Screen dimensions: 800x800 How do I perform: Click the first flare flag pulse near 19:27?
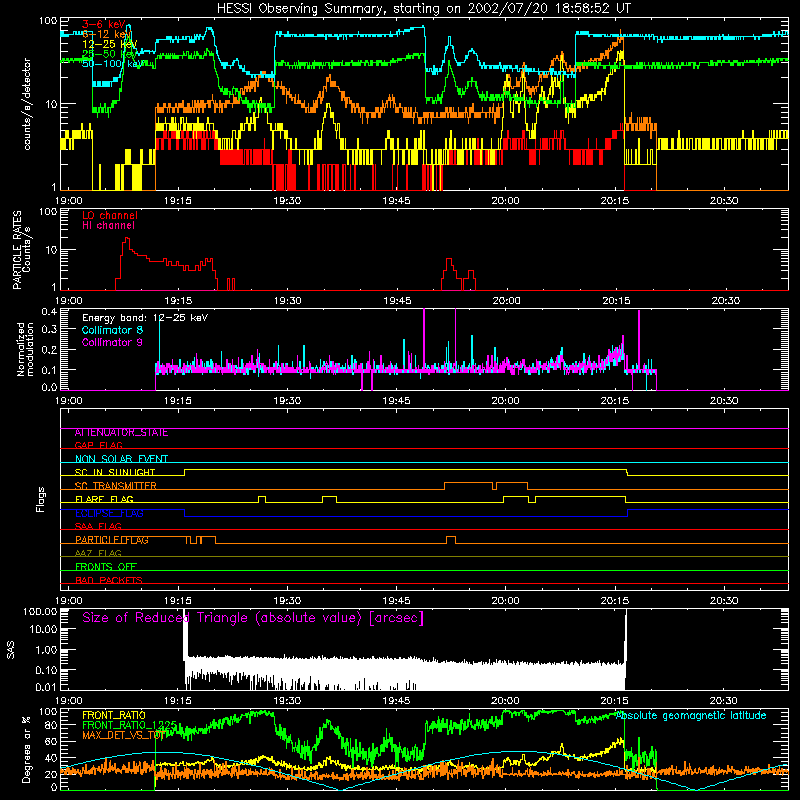click(x=262, y=499)
